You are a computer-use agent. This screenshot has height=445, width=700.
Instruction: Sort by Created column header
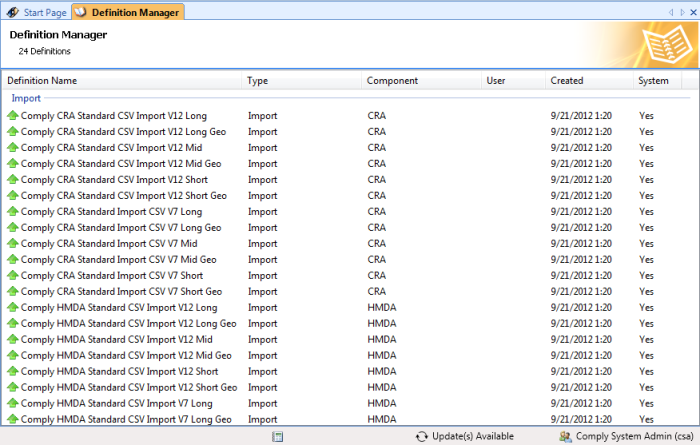coord(589,81)
